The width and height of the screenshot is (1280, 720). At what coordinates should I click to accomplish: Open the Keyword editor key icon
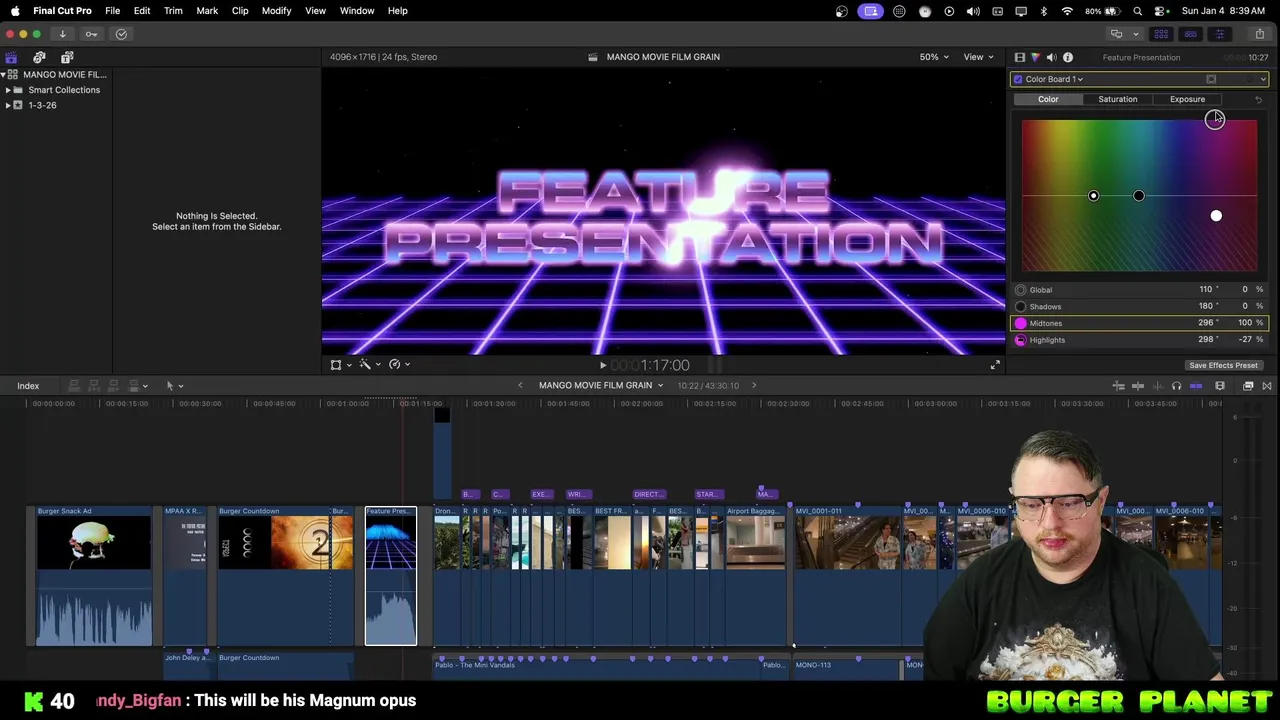(91, 34)
